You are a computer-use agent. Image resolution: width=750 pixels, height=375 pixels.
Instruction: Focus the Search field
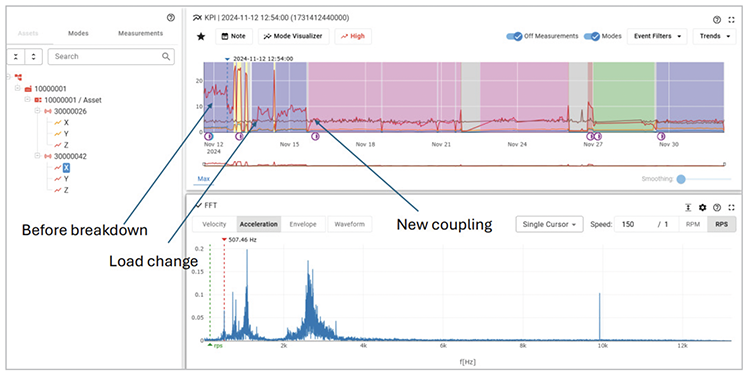(x=111, y=56)
